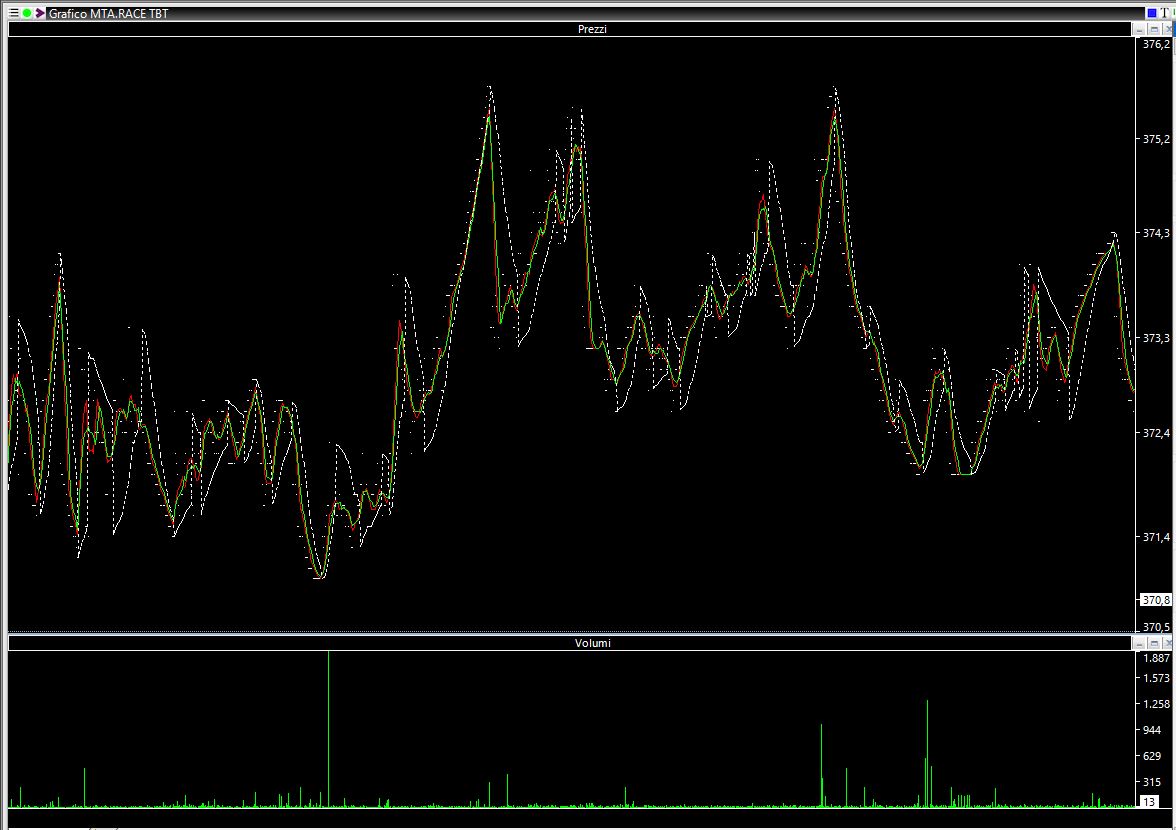Maximize the Prezzi panel
Viewport: 1176px width, 830px height.
(x=1155, y=29)
